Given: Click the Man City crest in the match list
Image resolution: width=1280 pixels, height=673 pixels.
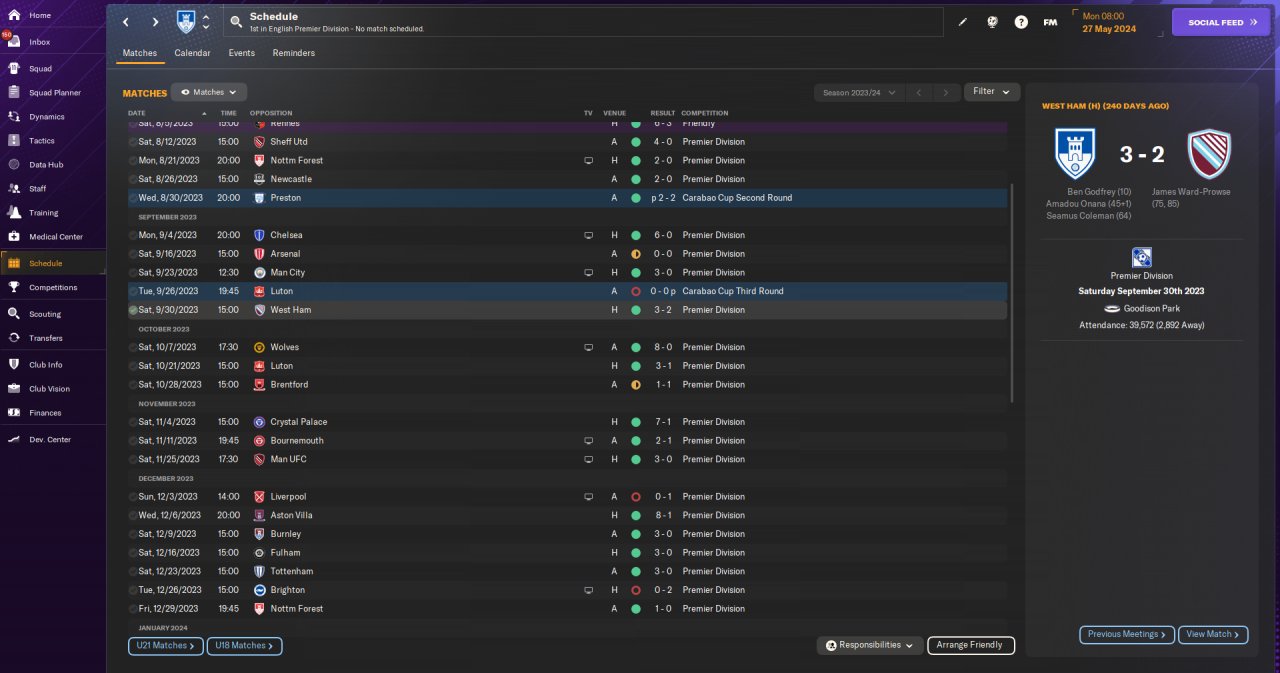Looking at the screenshot, I should tap(259, 272).
